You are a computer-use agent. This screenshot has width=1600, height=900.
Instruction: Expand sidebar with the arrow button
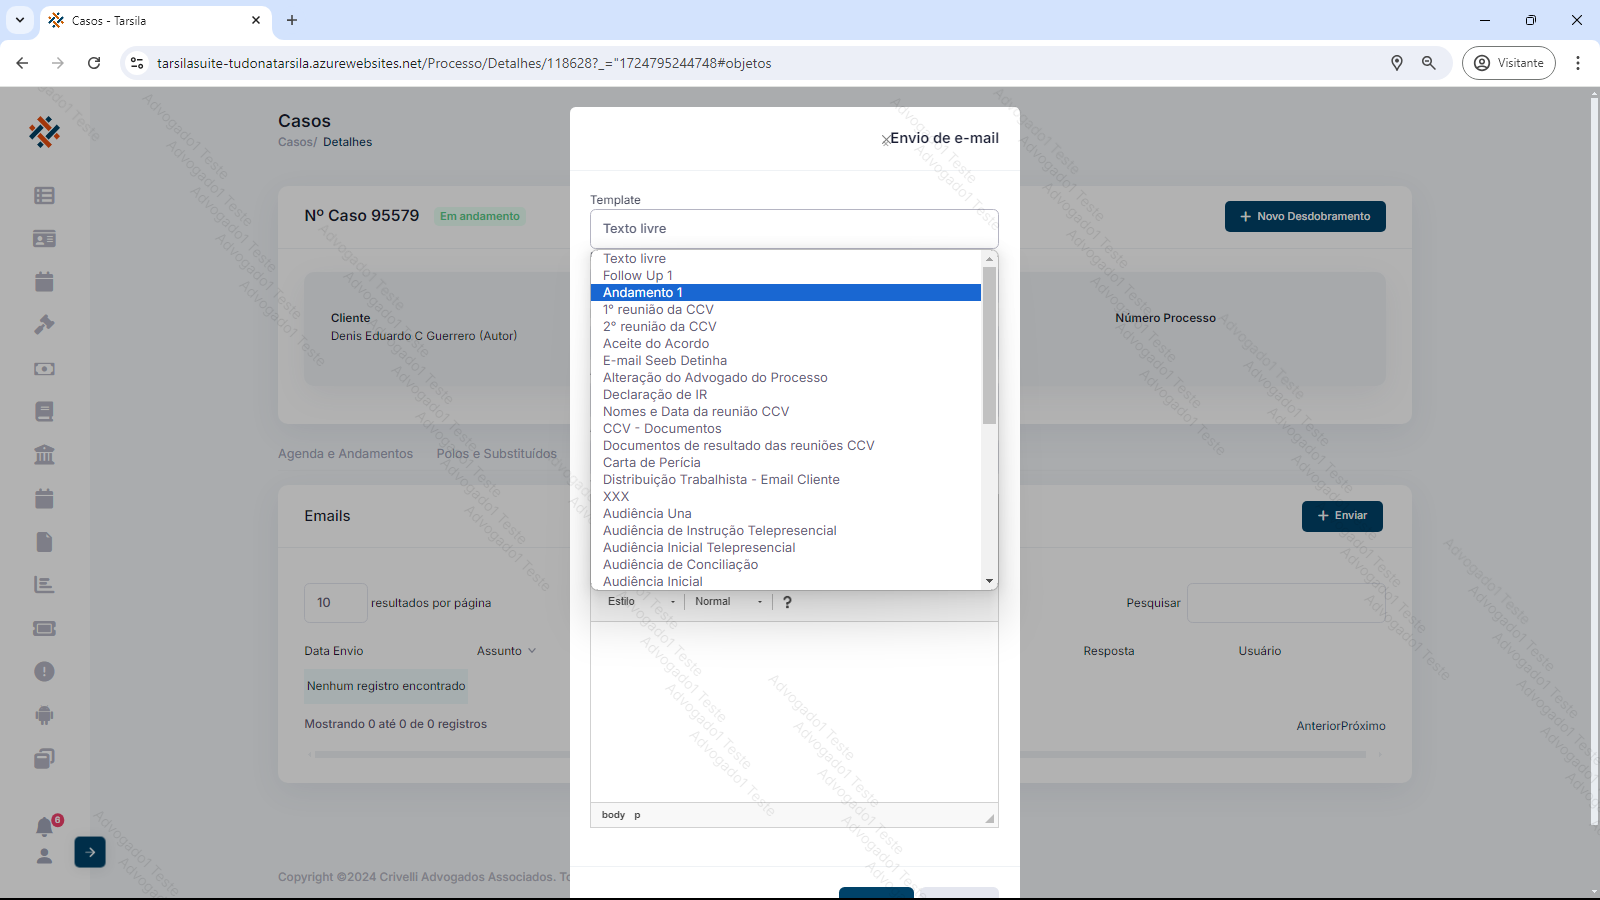[90, 852]
